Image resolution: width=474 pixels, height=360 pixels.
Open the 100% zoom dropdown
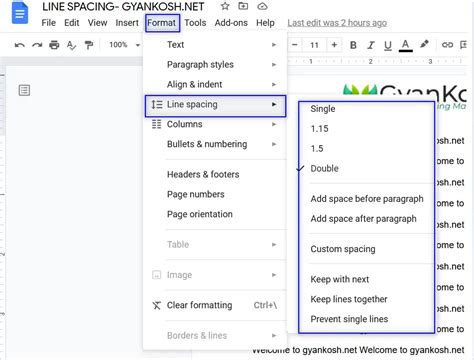point(125,45)
